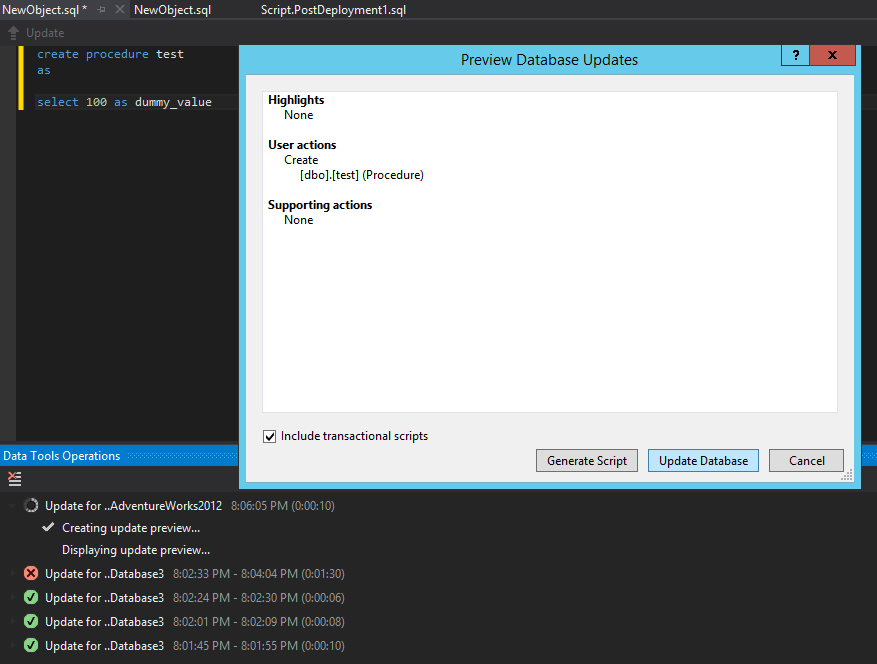Click the 8:06:05 PM (0:00:10) timestamp
Screen dimensions: 877x664
pyautogui.click(x=283, y=506)
